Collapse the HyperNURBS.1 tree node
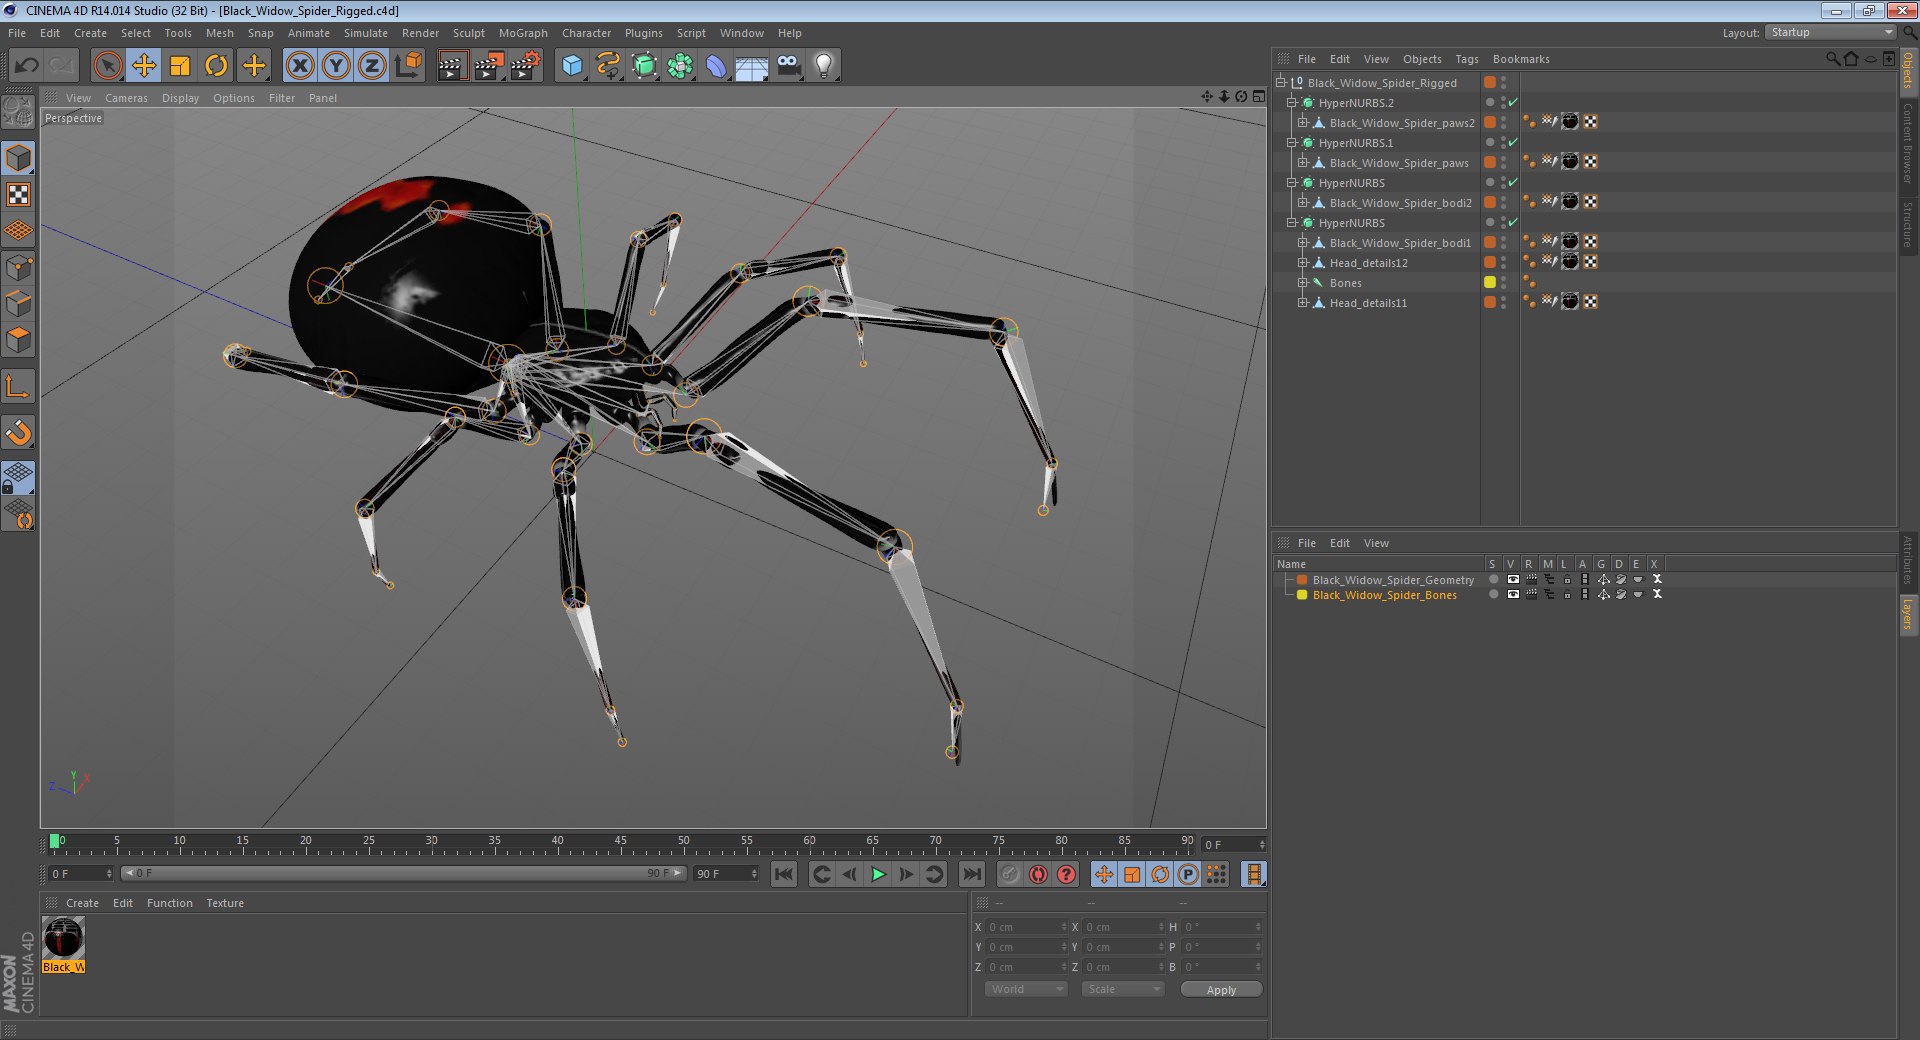Image resolution: width=1920 pixels, height=1040 pixels. (x=1292, y=143)
